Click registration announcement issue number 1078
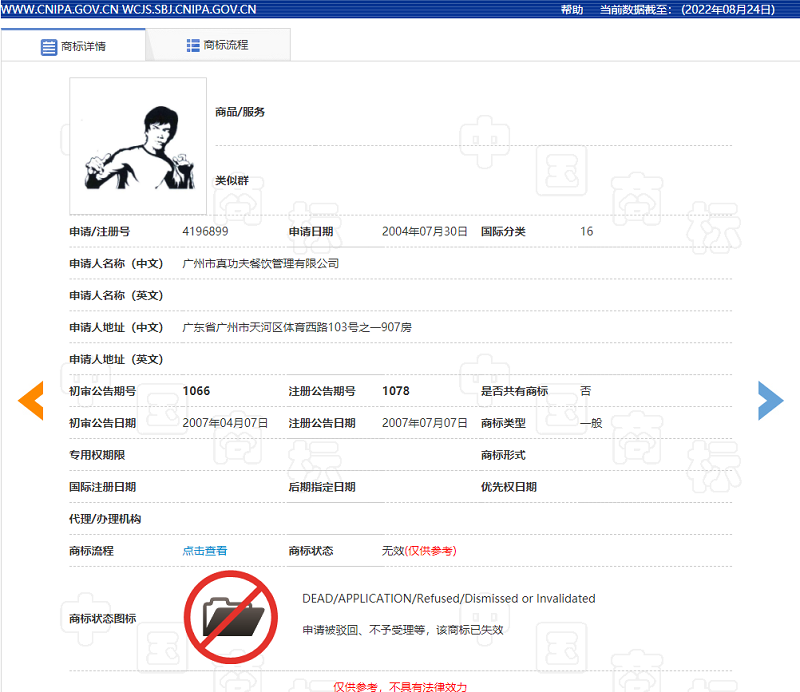 396,391
